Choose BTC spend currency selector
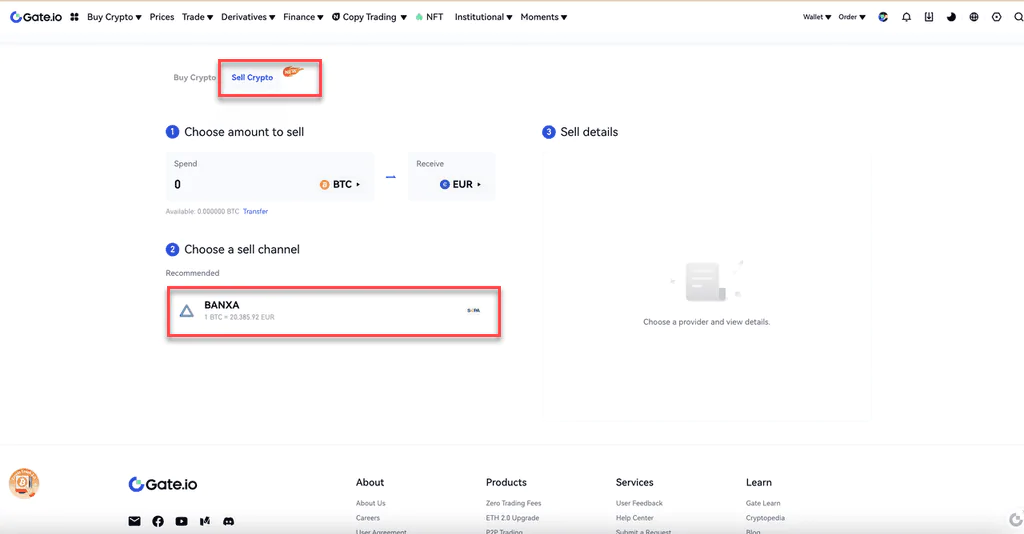The height and width of the screenshot is (534, 1024). 340,184
